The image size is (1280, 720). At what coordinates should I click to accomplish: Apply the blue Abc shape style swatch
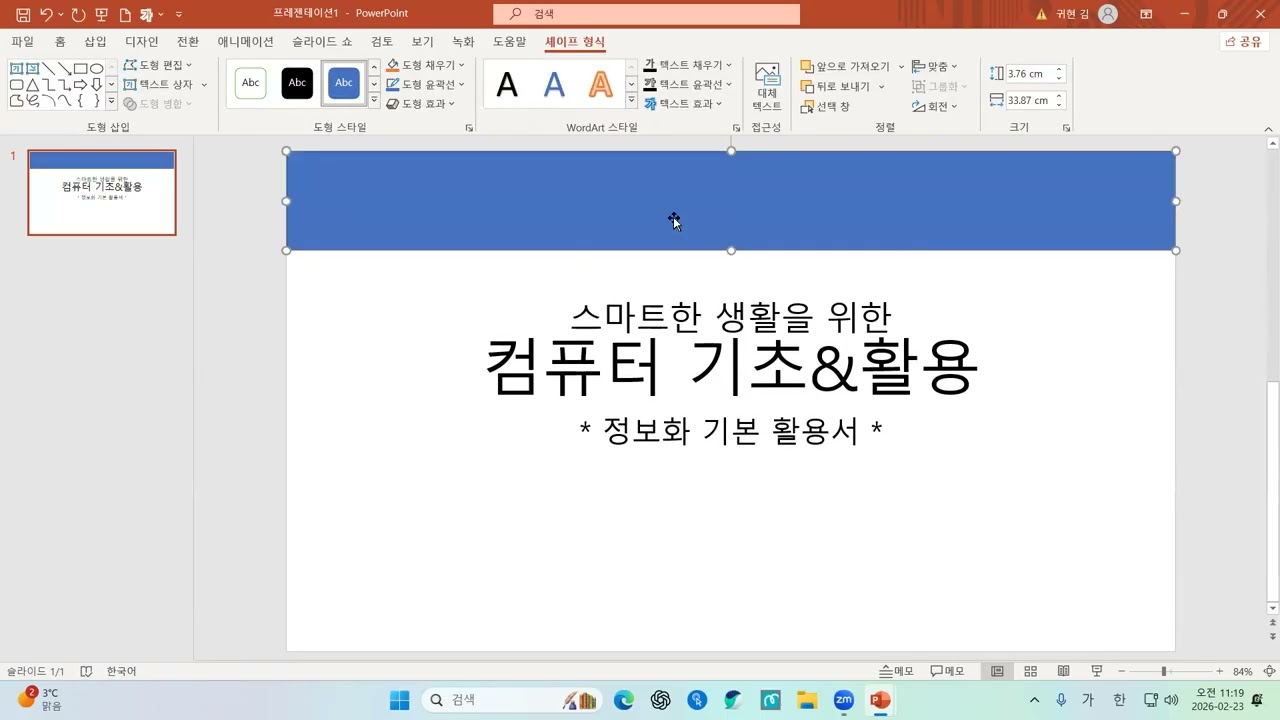pyautogui.click(x=343, y=83)
